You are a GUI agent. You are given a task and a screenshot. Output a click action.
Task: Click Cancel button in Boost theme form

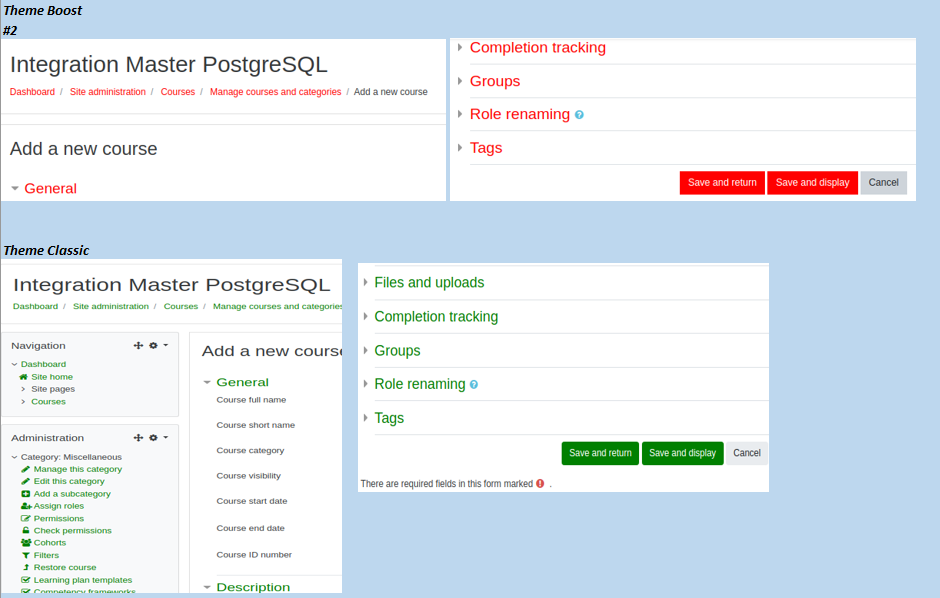coord(884,183)
